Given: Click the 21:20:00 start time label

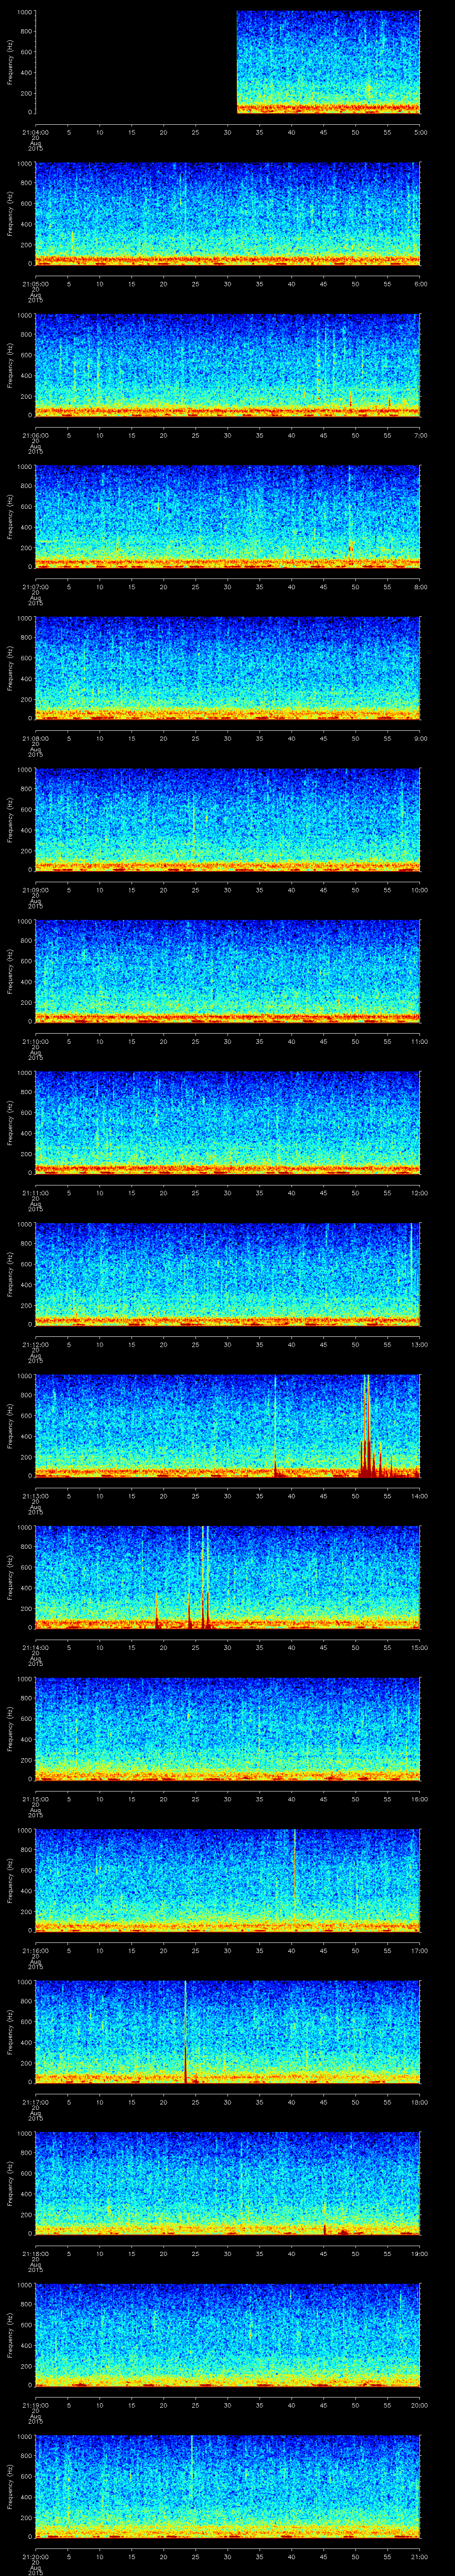Looking at the screenshot, I should coord(35,2556).
